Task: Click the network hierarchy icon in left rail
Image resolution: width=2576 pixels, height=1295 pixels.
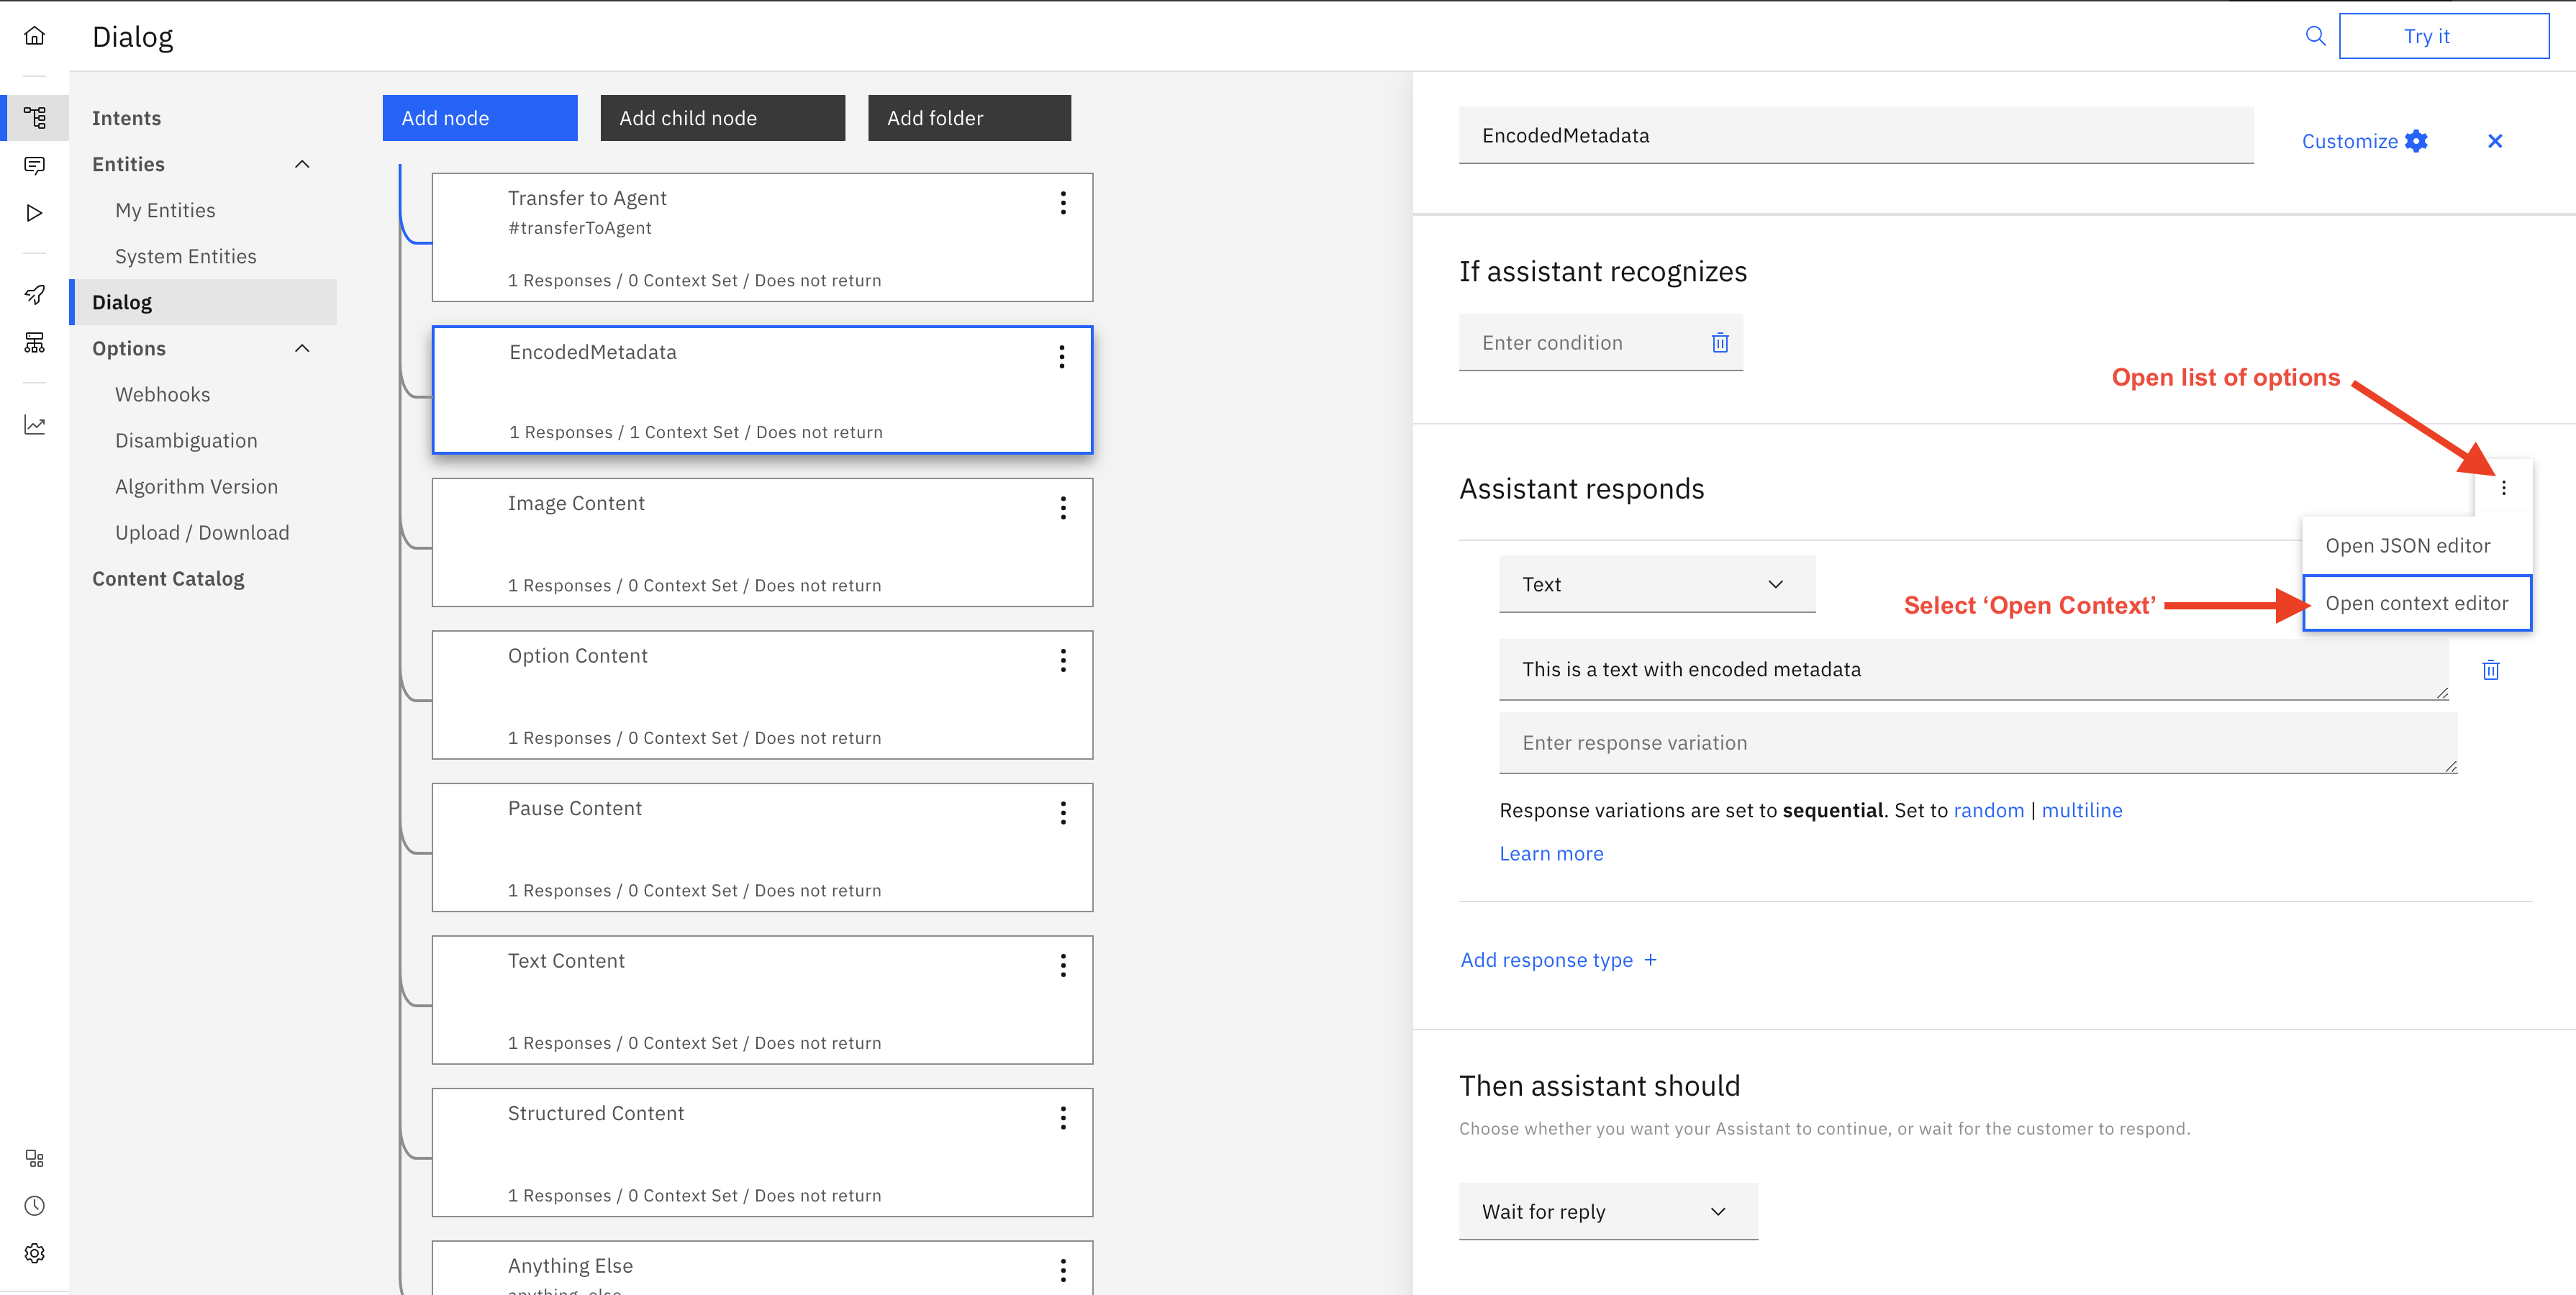Action: pyautogui.click(x=35, y=343)
